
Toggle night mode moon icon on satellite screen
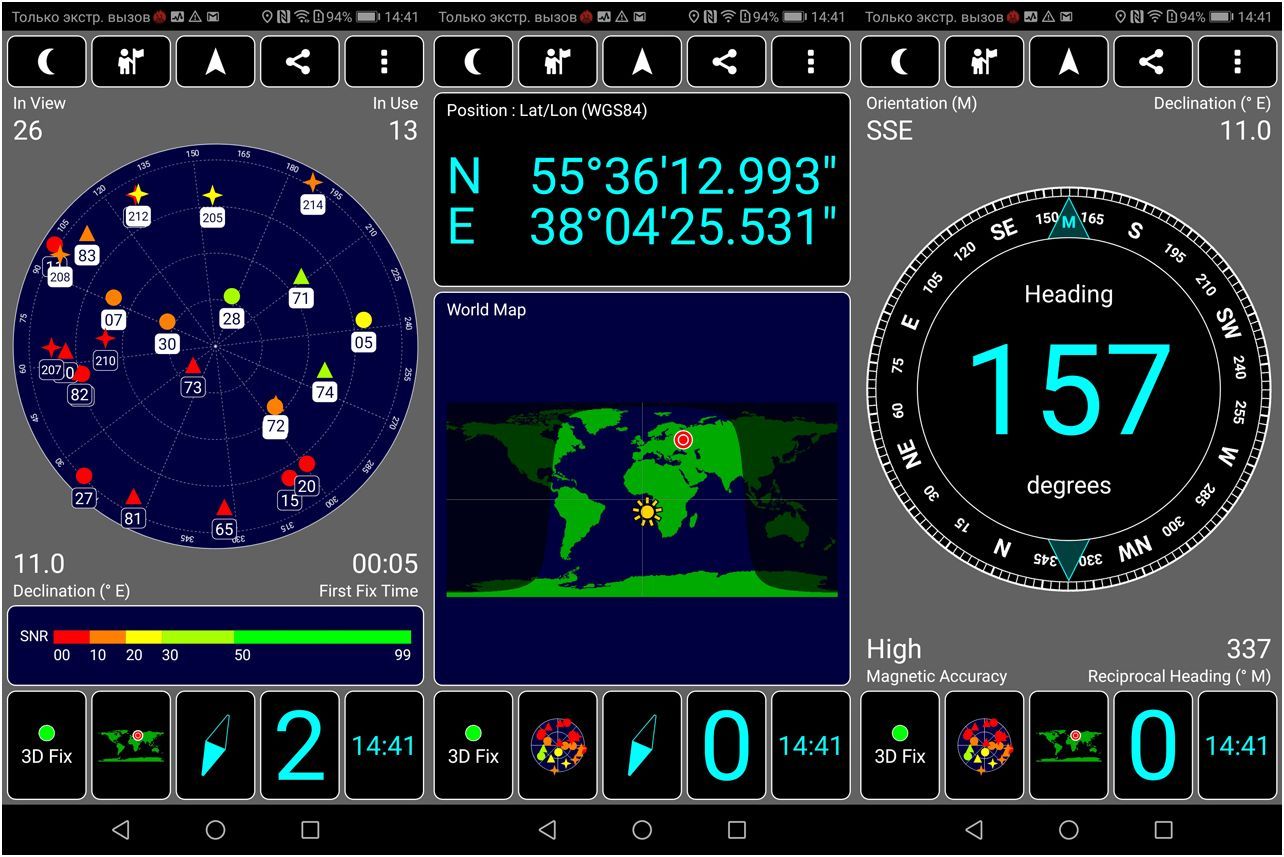(46, 62)
